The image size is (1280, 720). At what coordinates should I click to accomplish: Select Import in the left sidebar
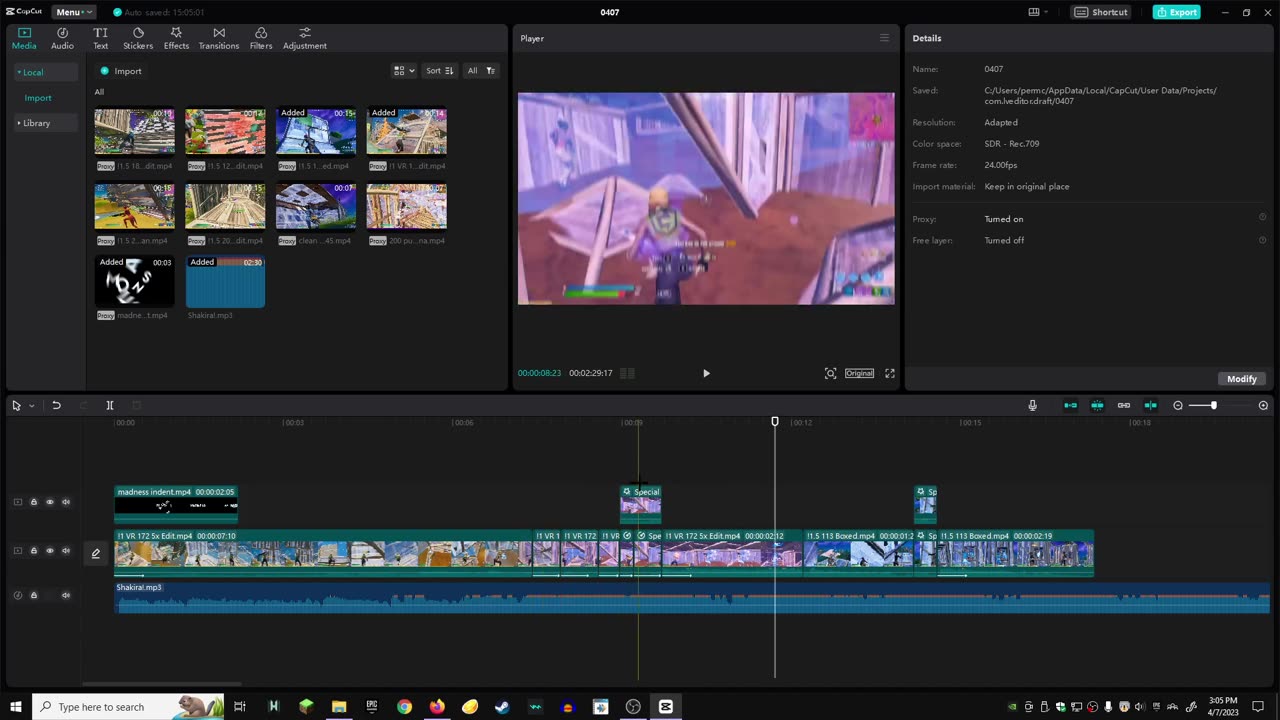[38, 98]
